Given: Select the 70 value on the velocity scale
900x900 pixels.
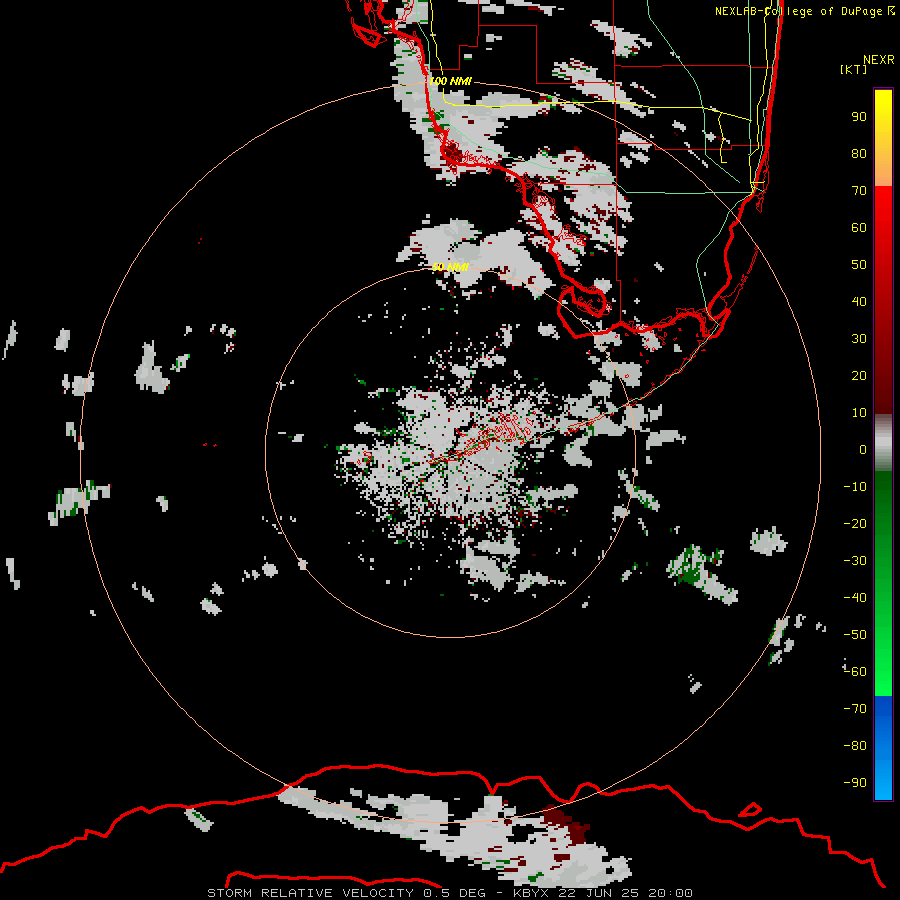Looking at the screenshot, I should pyautogui.click(x=859, y=191).
